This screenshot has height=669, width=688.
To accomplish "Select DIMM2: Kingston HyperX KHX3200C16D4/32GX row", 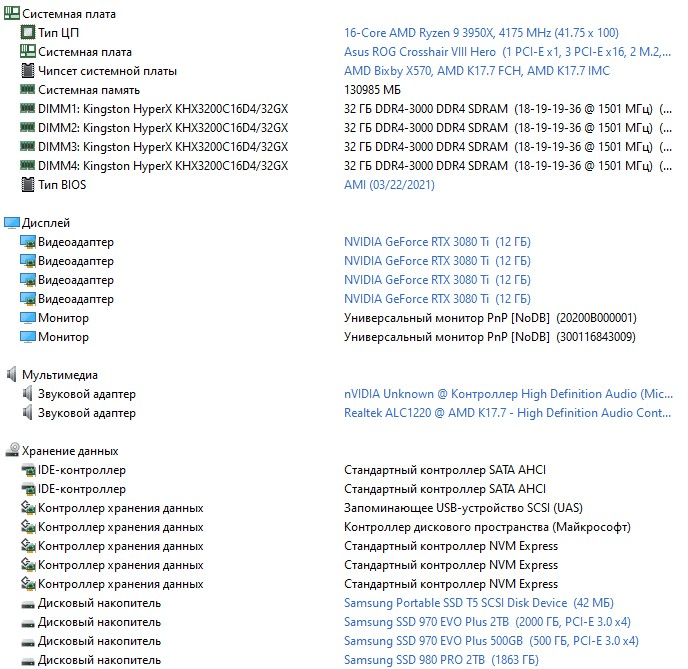I will 163,128.
